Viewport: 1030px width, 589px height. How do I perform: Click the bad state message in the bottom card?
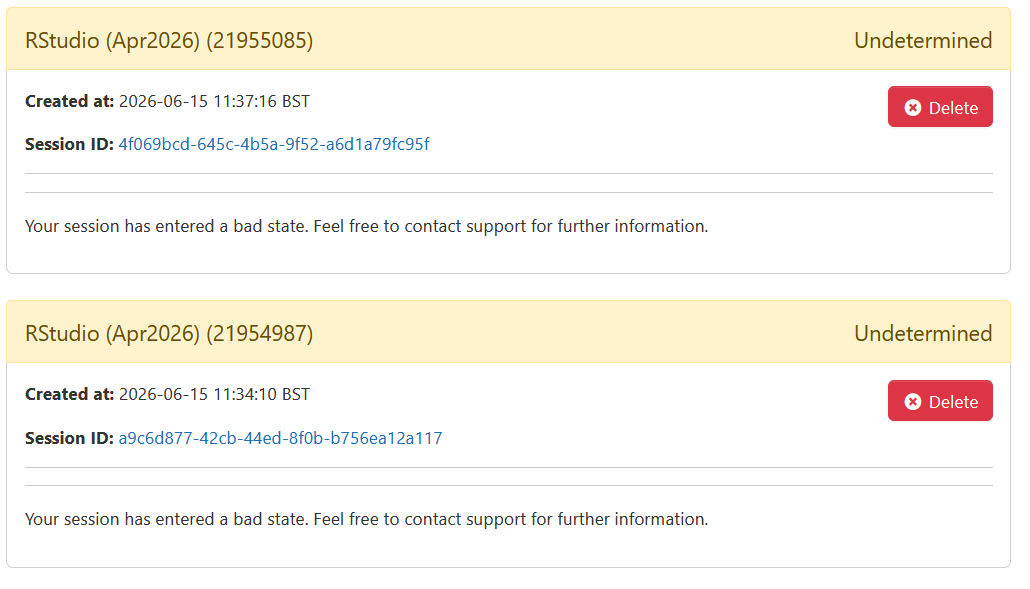(x=367, y=519)
